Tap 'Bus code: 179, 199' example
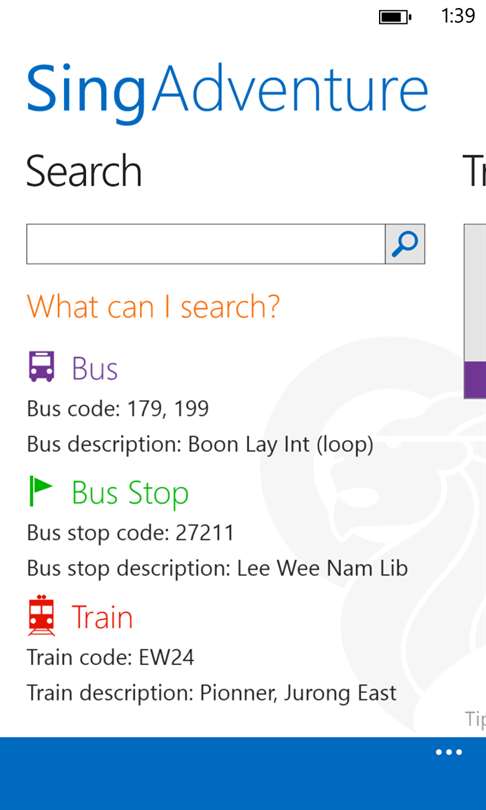 pyautogui.click(x=118, y=409)
